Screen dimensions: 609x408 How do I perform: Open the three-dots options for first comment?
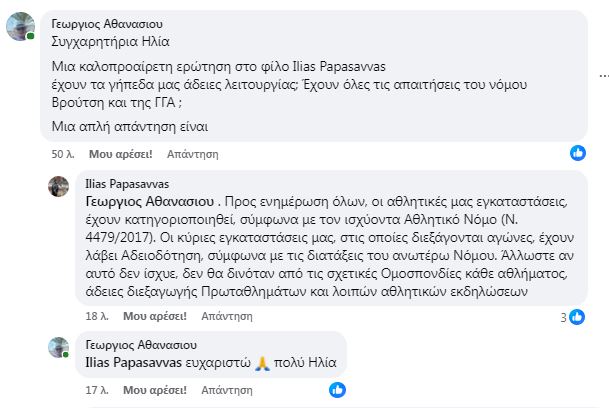[600, 76]
